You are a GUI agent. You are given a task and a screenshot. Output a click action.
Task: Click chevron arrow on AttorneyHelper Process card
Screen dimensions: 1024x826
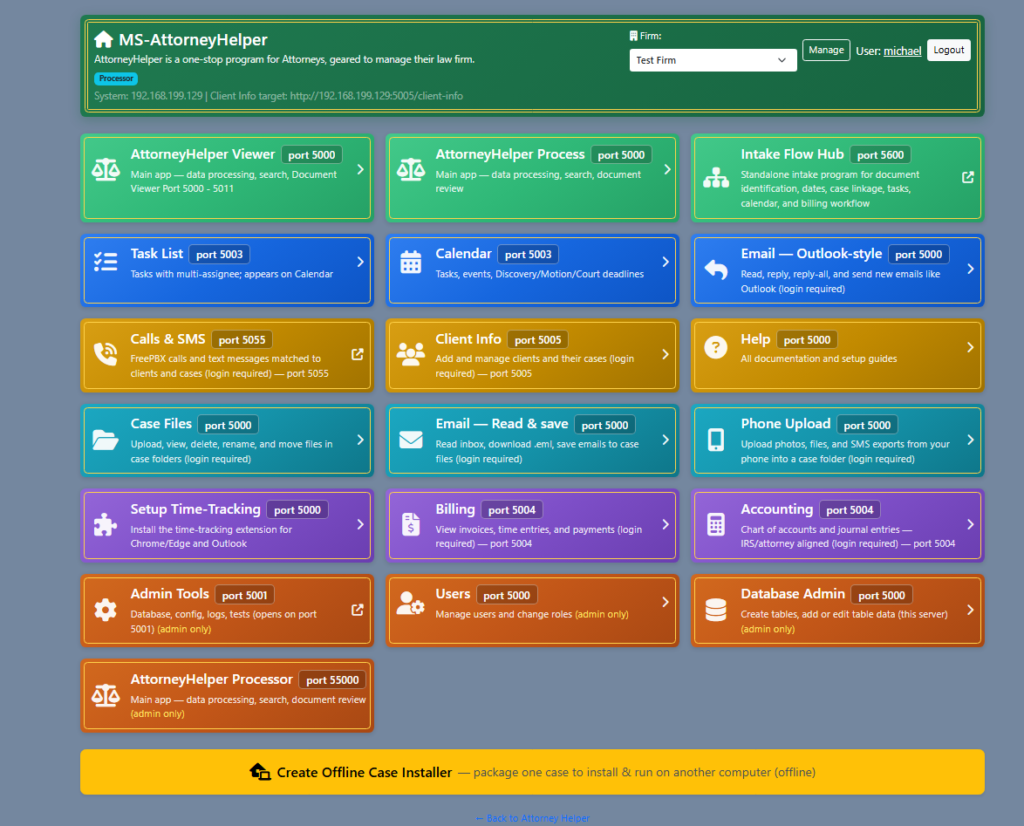coord(667,169)
